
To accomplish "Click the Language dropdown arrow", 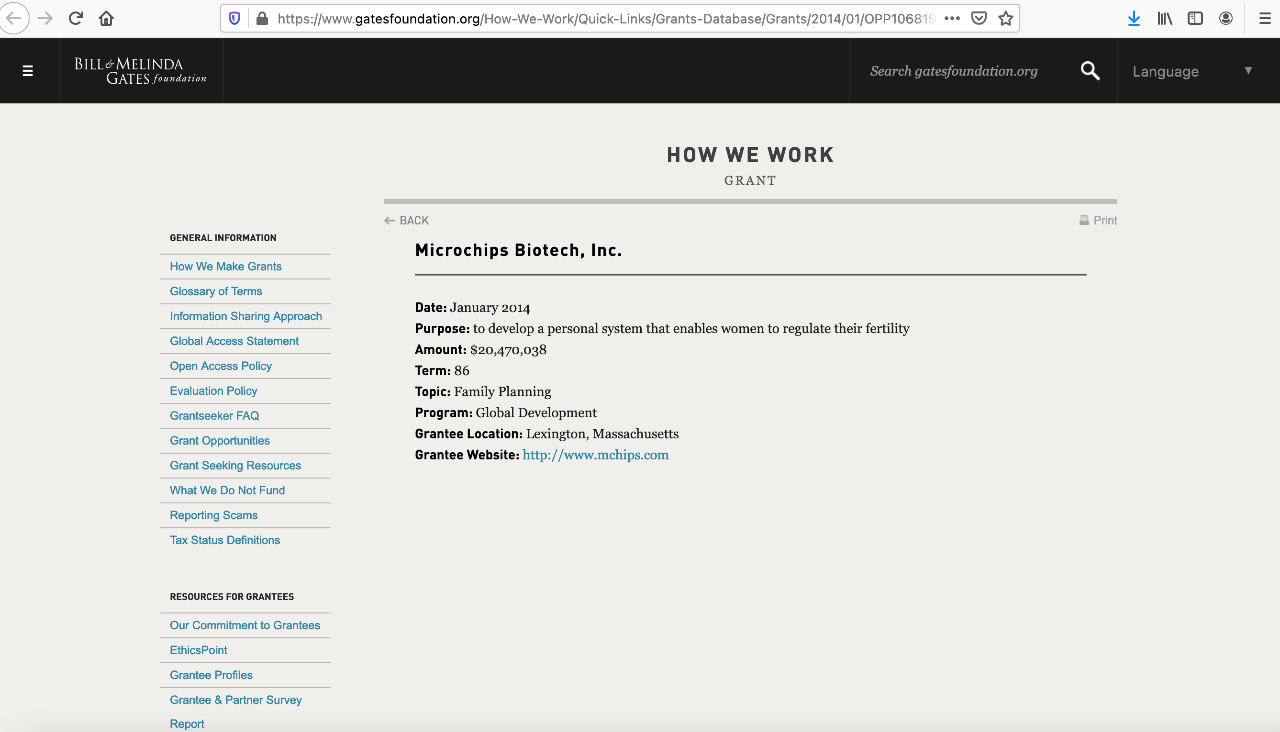I will coord(1248,70).
